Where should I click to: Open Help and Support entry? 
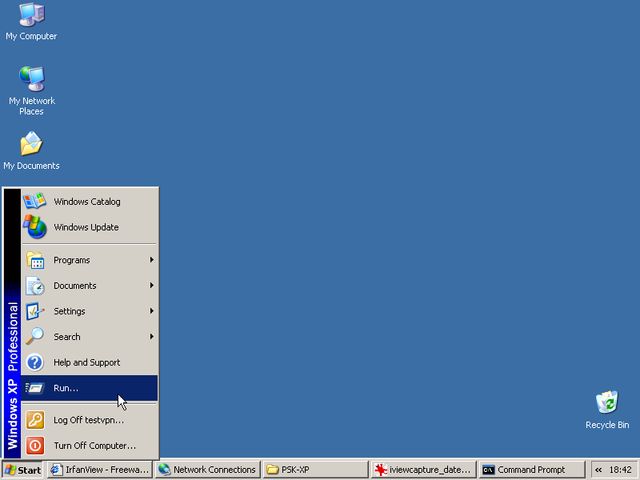(89, 362)
